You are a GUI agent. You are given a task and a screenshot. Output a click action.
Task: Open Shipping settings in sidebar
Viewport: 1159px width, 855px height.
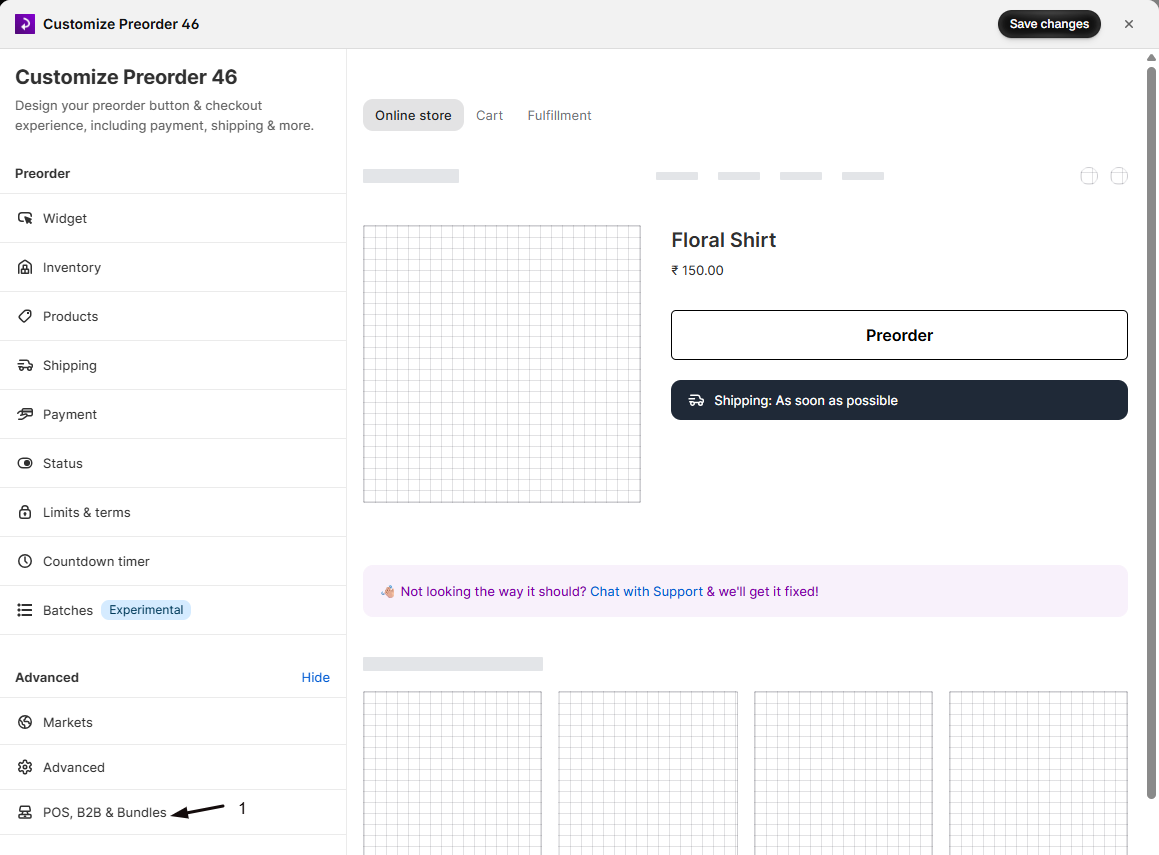click(x=173, y=365)
